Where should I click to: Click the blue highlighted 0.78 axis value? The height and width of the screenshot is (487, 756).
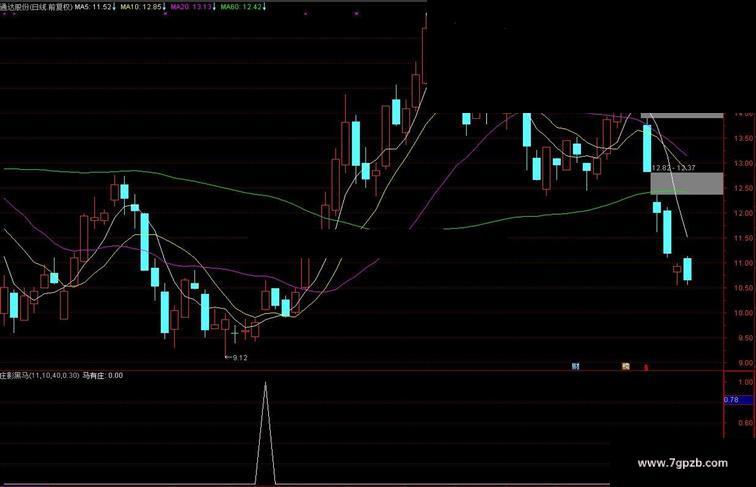[x=738, y=400]
